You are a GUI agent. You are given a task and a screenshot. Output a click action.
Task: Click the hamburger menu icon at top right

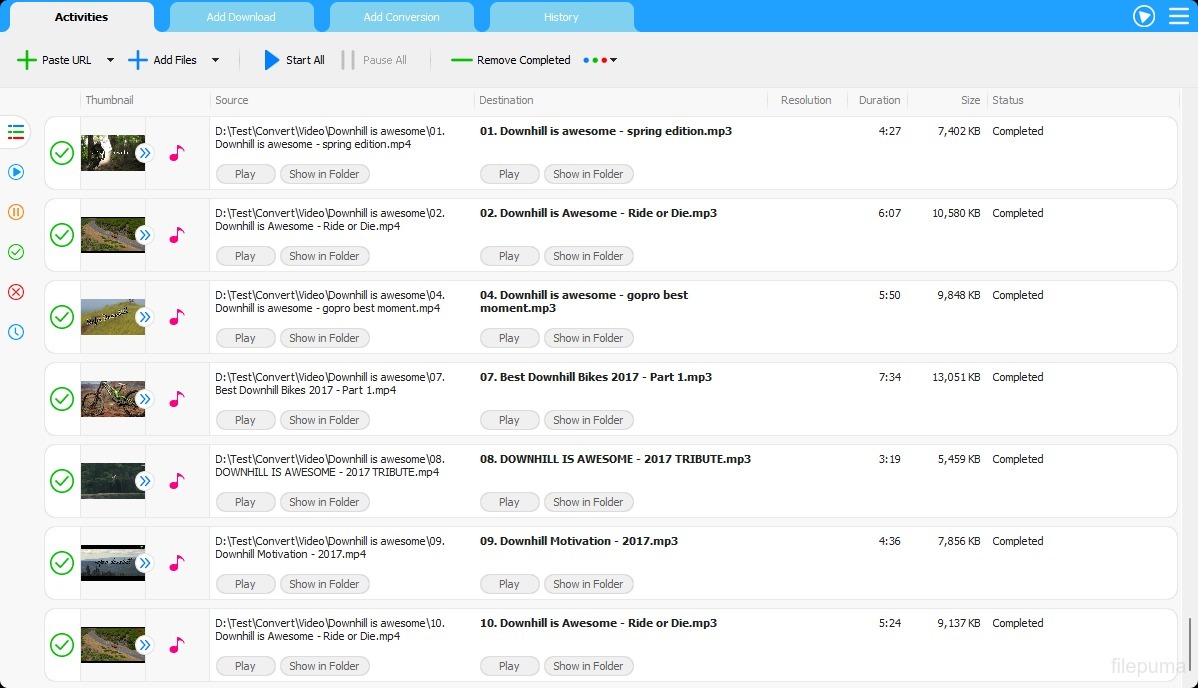1179,16
